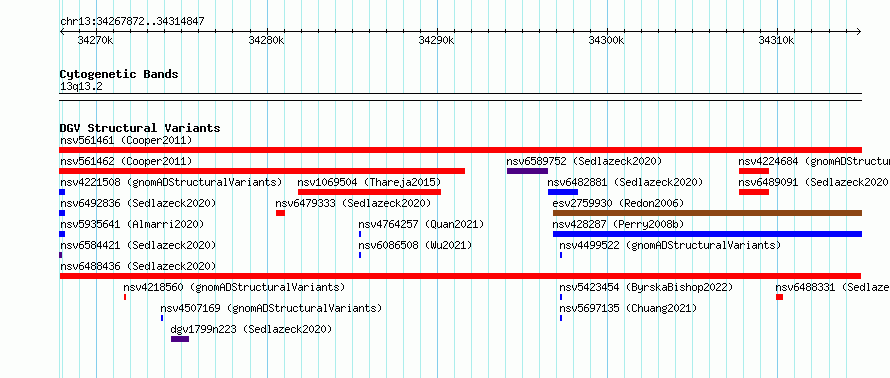
Task: Click the nsv6488436 (Sedlazeck2020) label
Action: 138,266
